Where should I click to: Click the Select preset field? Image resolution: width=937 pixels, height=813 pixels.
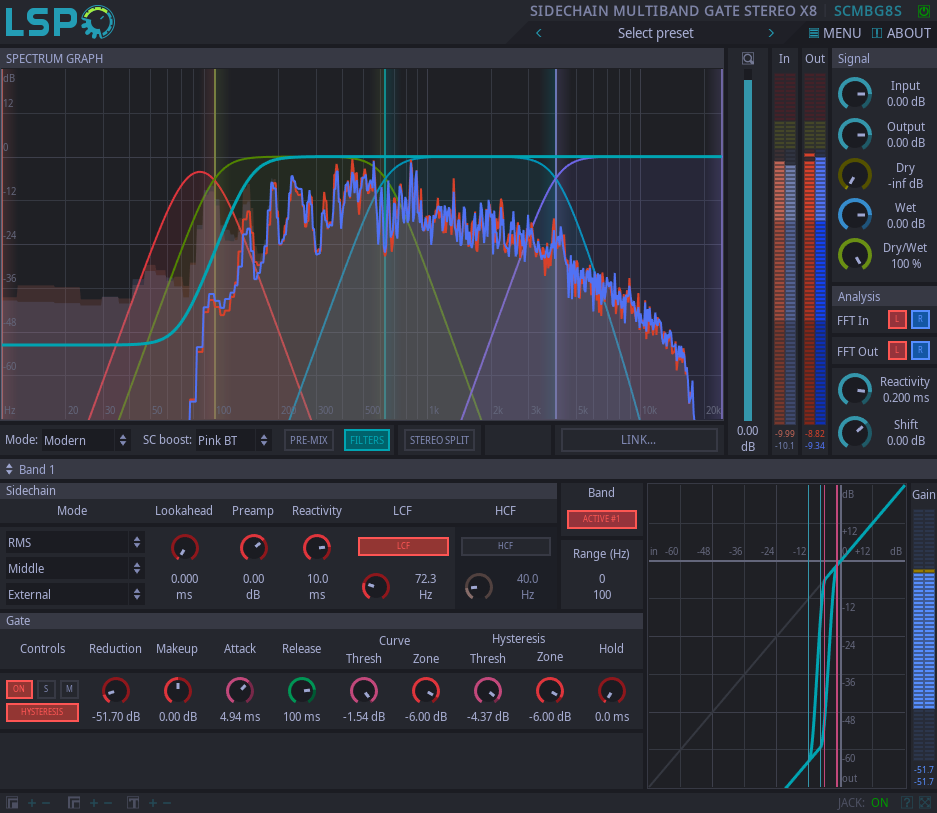click(655, 33)
